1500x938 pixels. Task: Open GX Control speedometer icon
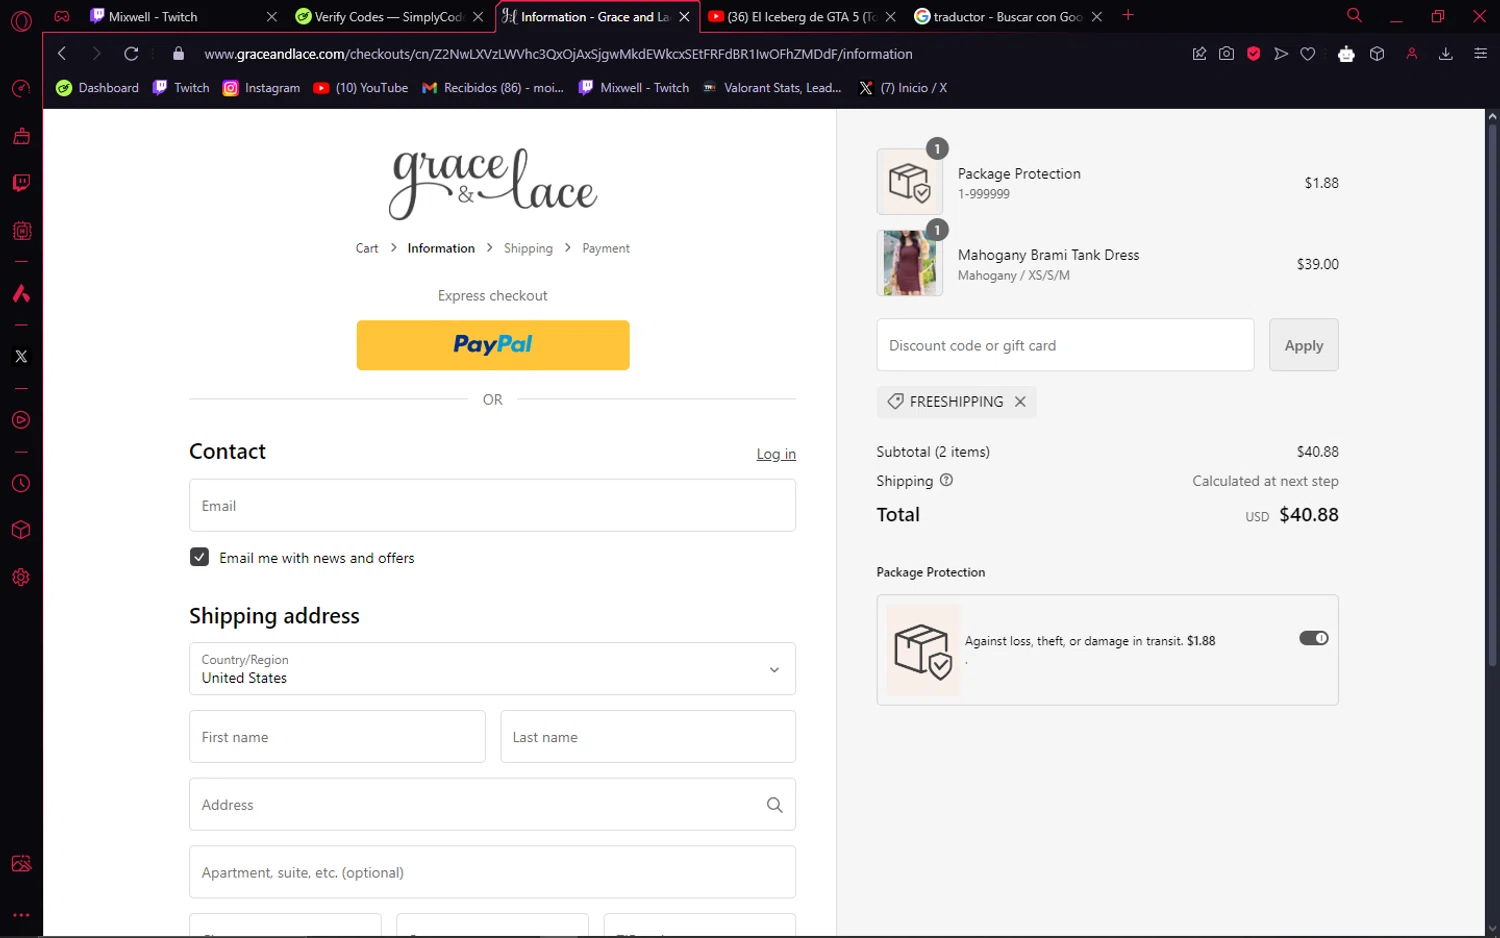[21, 89]
